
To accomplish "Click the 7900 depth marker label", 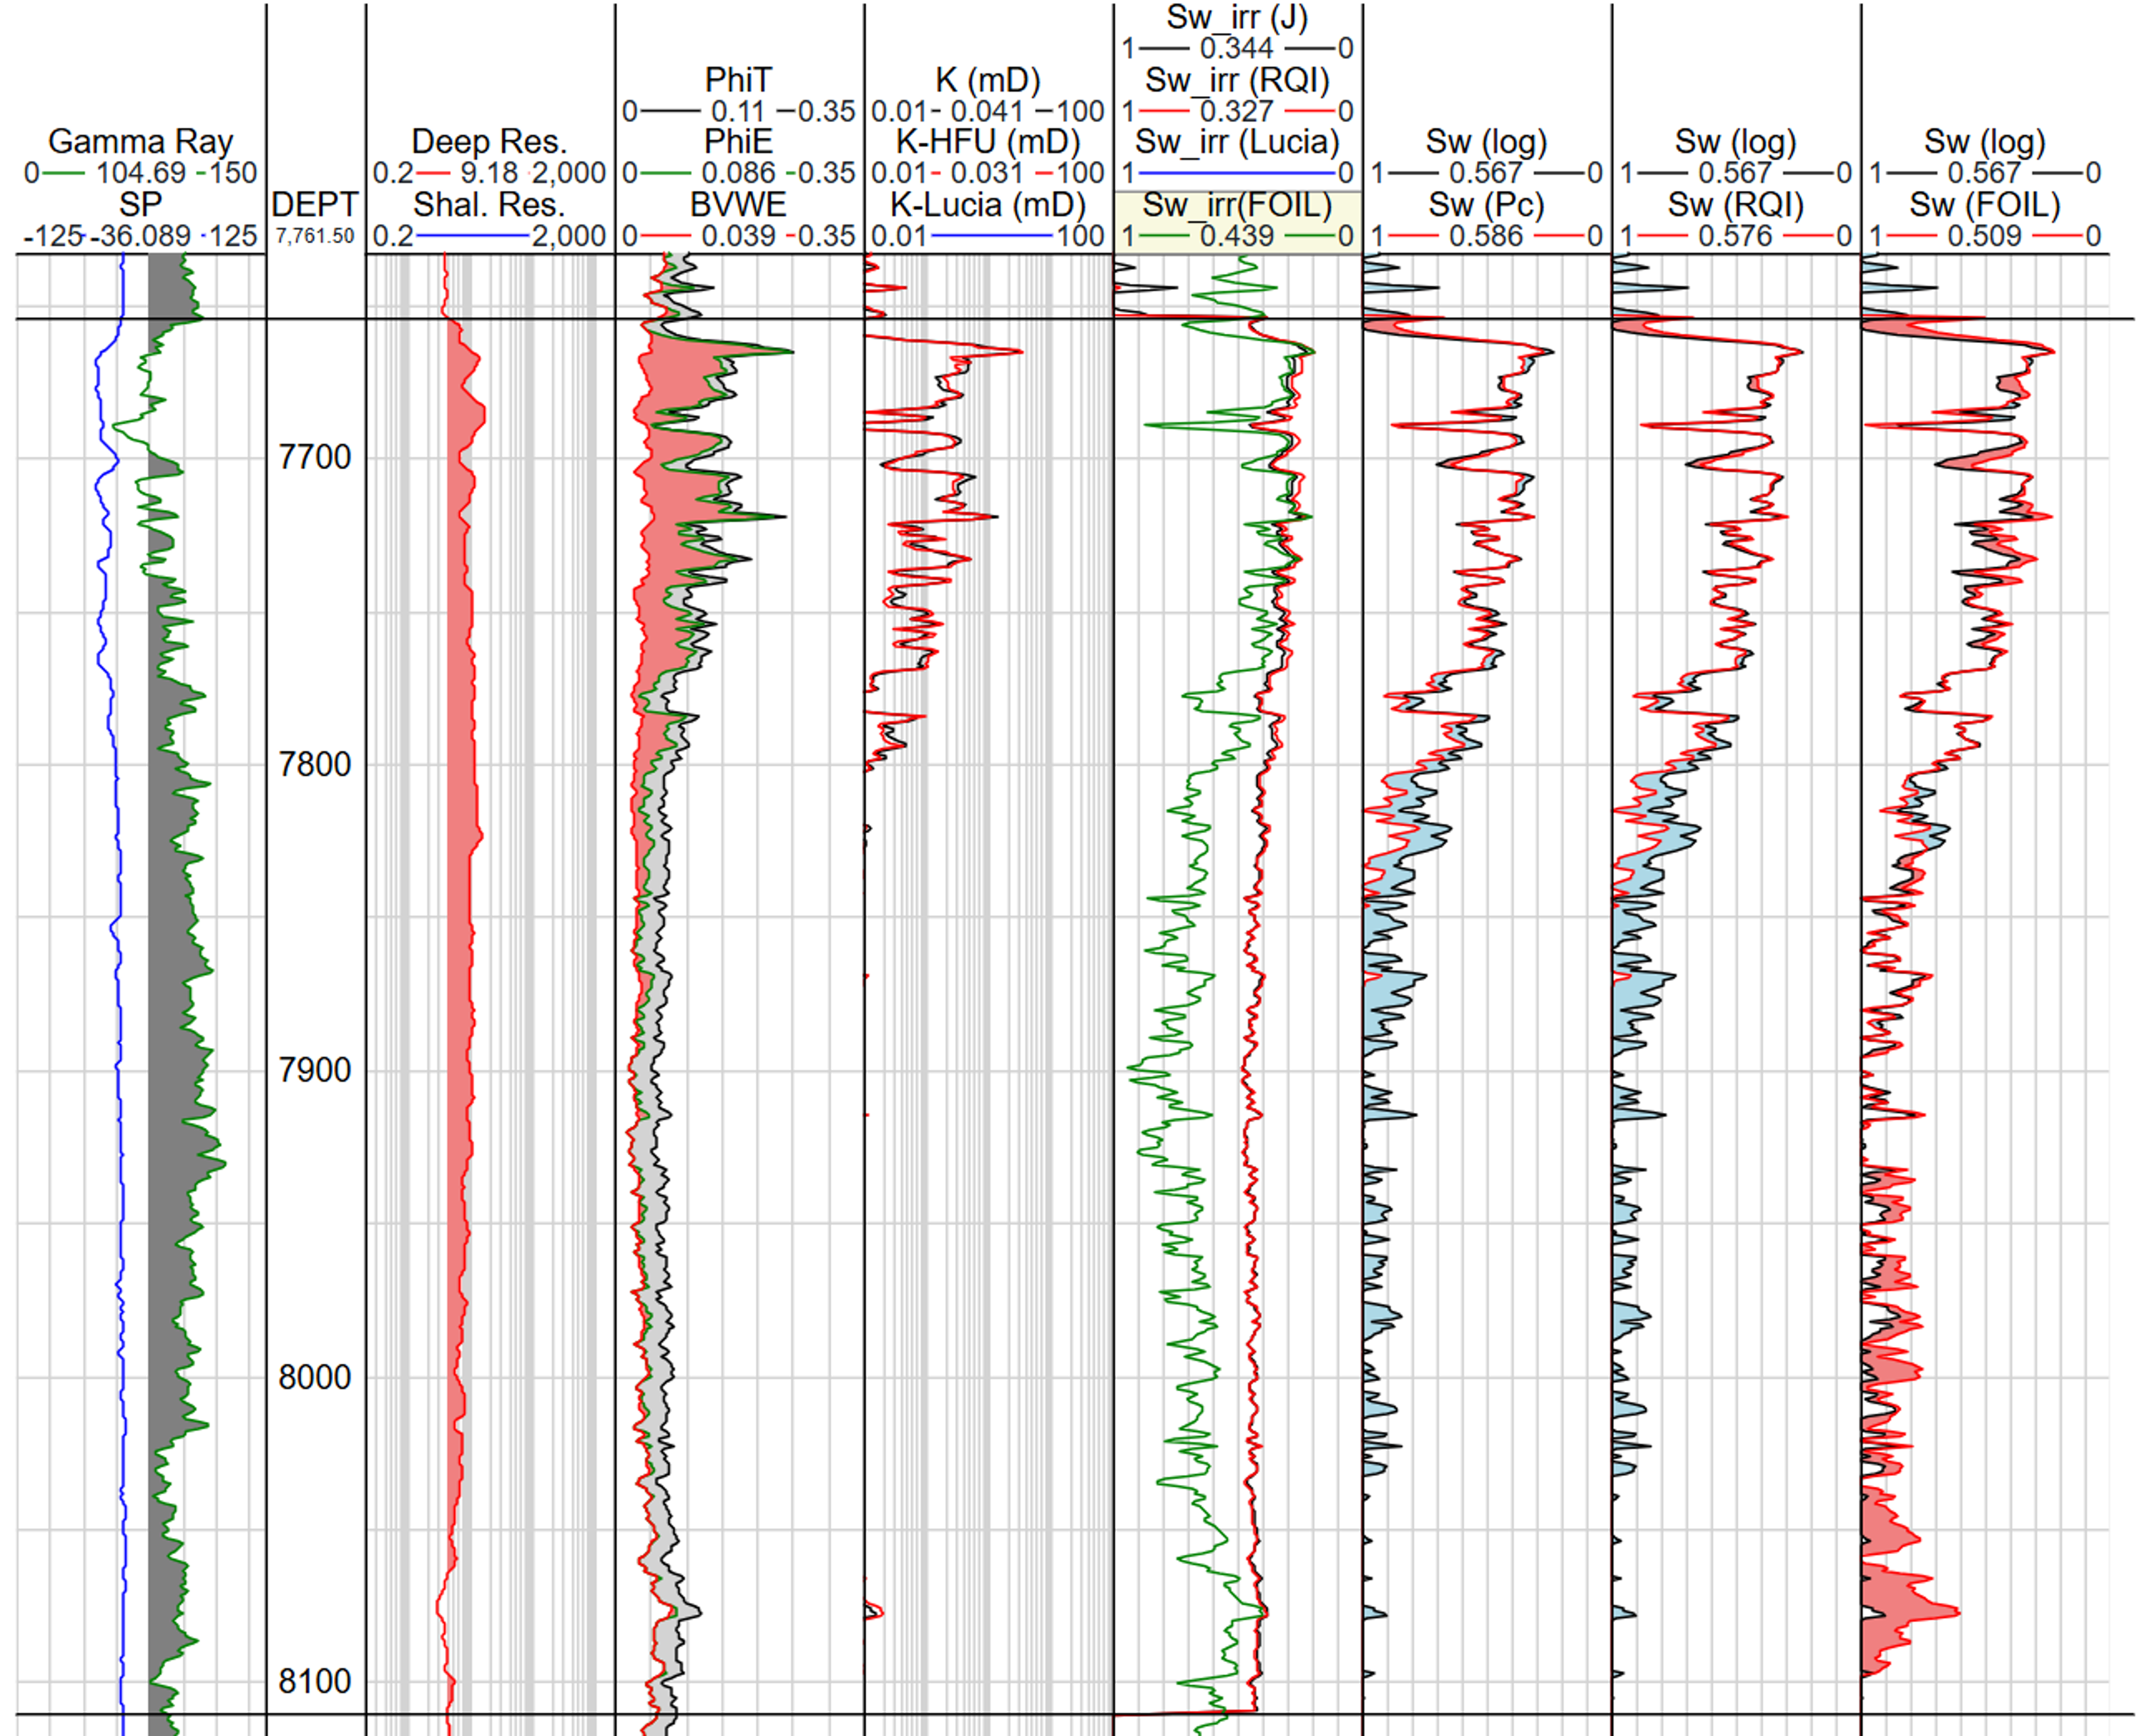I will (x=315, y=1070).
